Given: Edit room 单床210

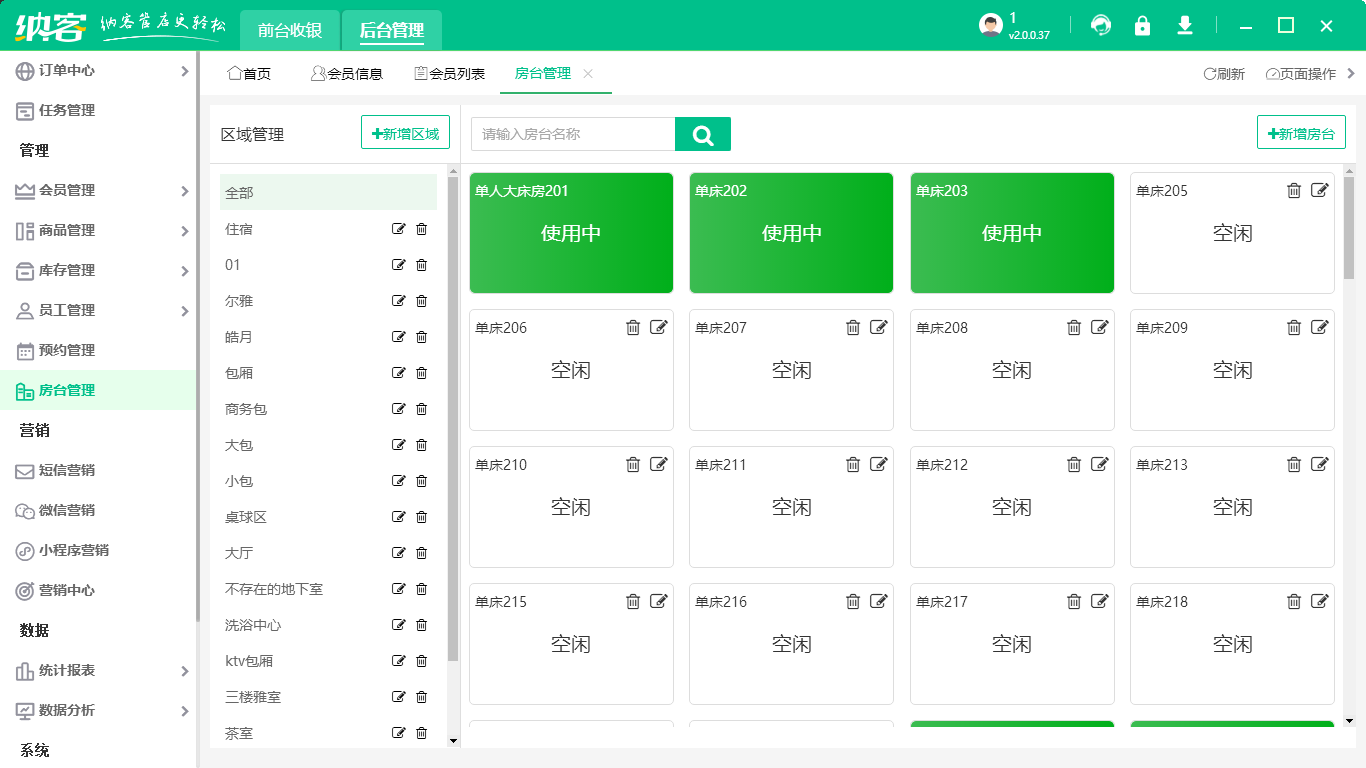Looking at the screenshot, I should tap(659, 464).
